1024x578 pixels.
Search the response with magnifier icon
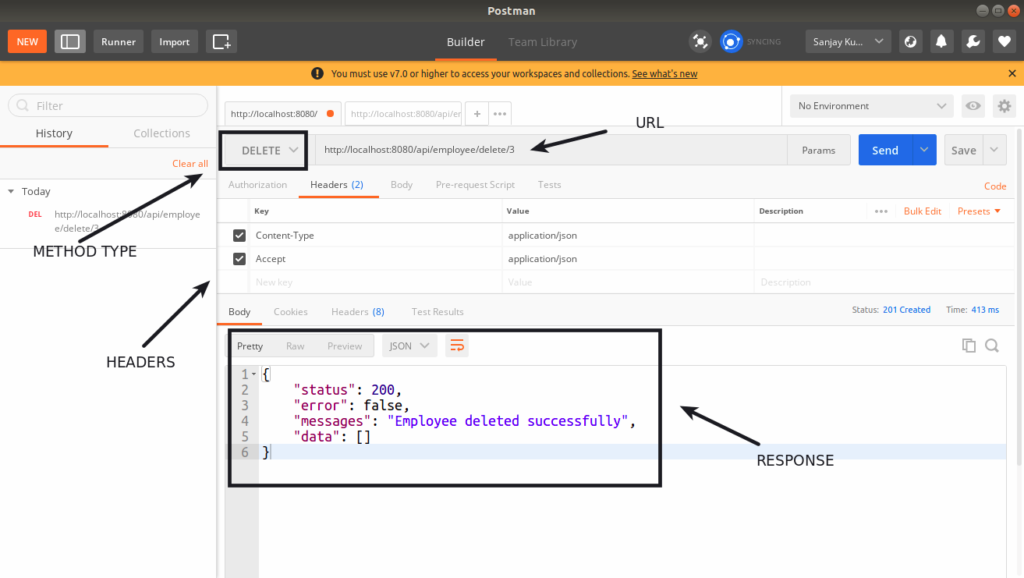click(992, 345)
